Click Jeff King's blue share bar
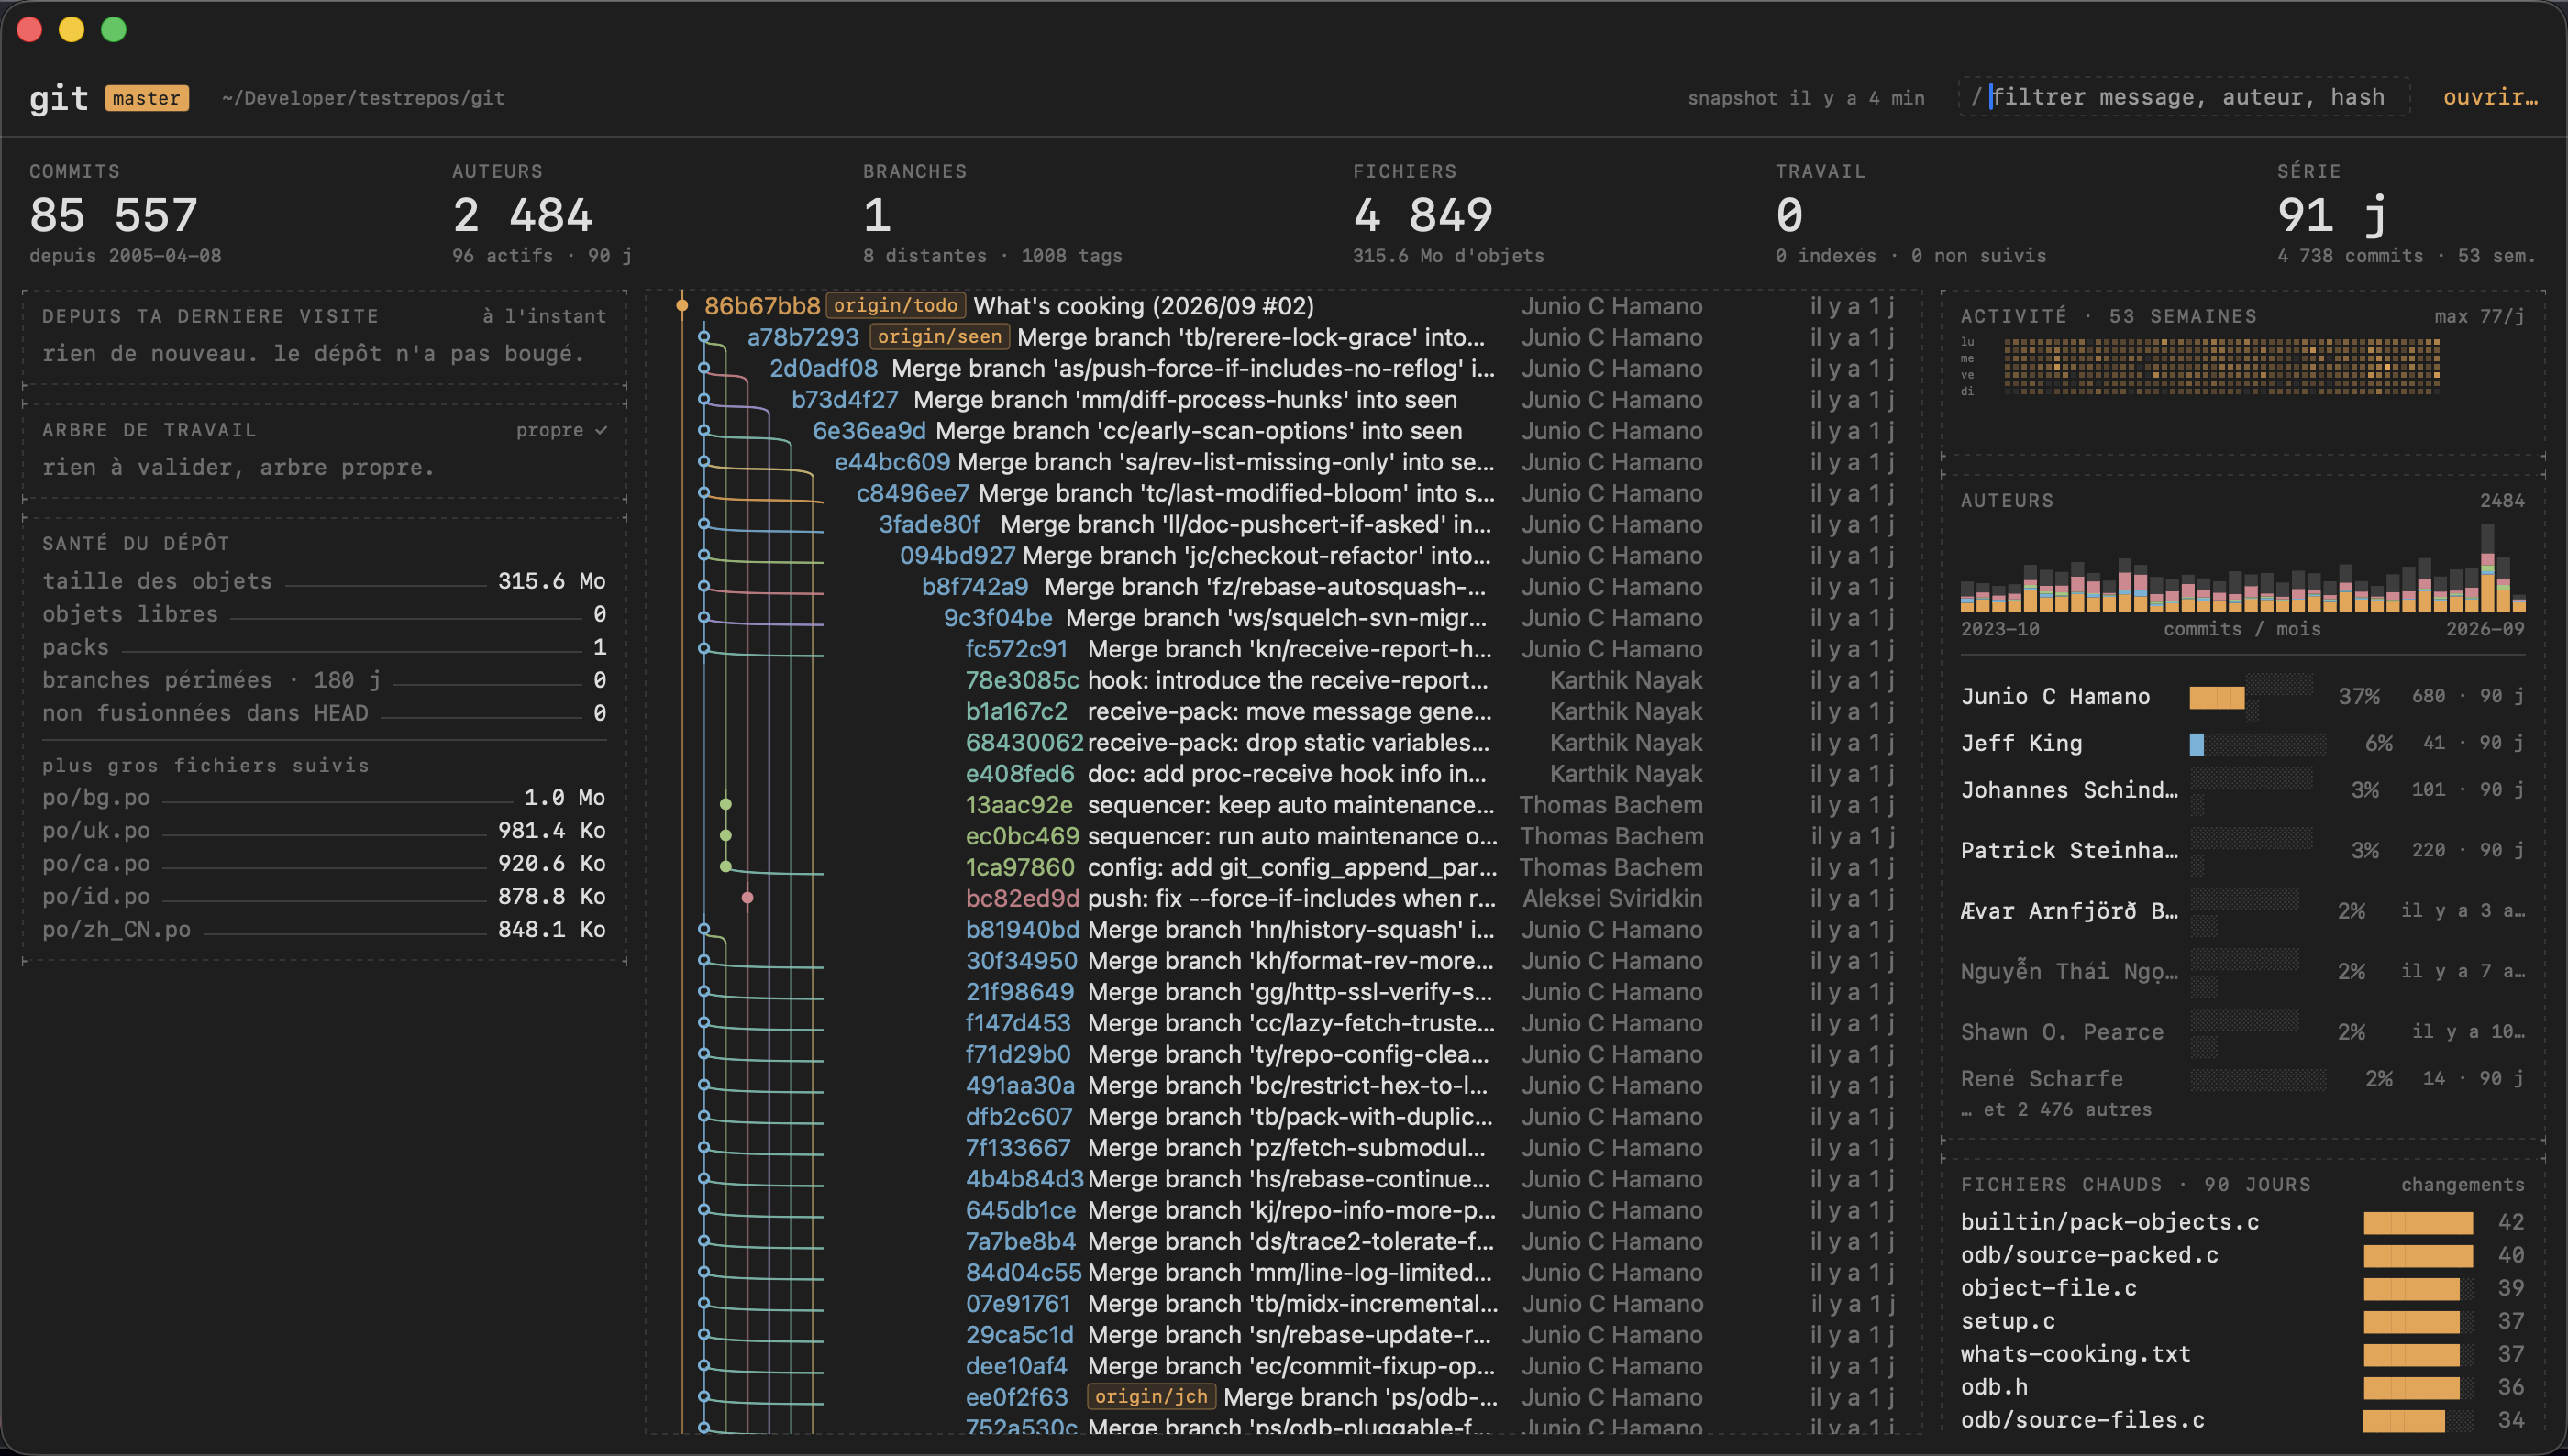This screenshot has height=1456, width=2568. 2197,744
